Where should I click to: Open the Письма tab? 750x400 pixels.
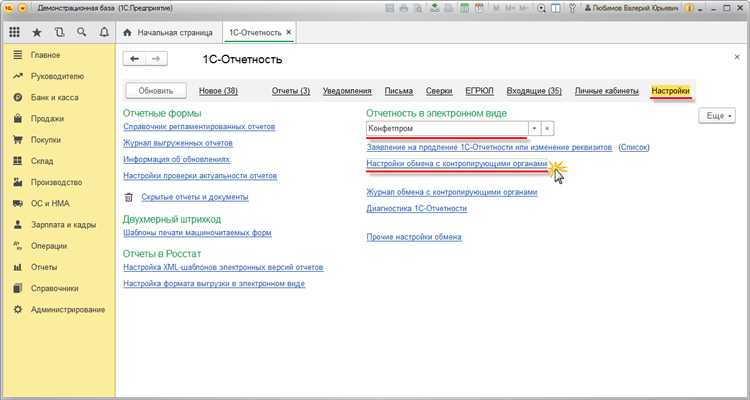[x=399, y=91]
